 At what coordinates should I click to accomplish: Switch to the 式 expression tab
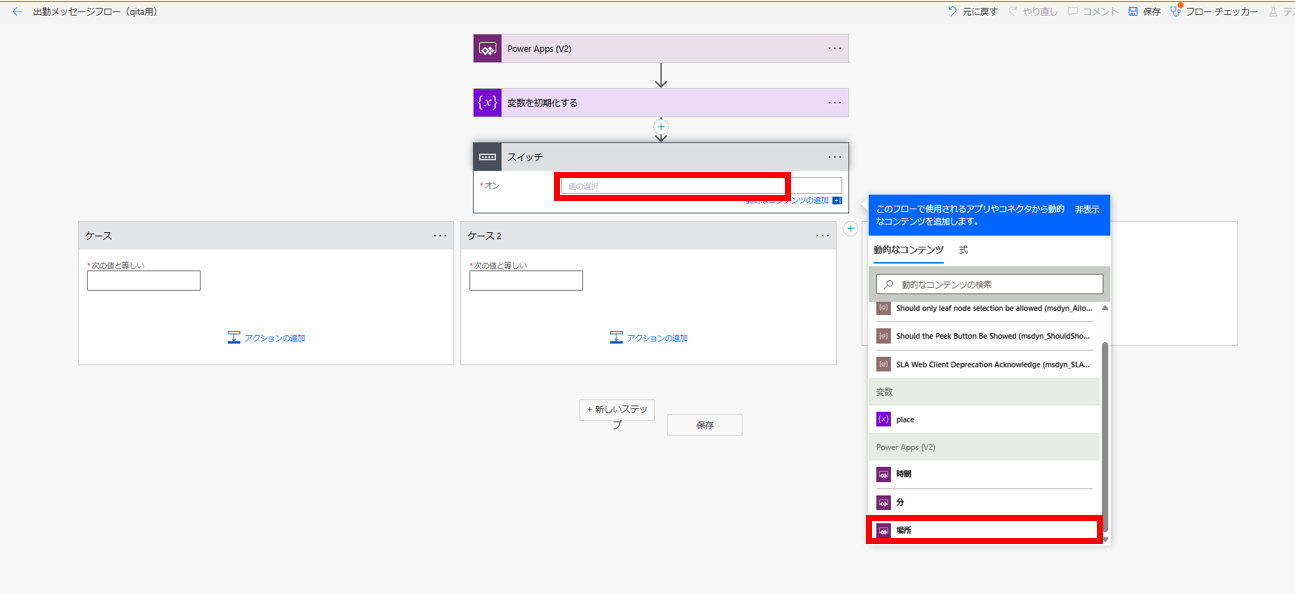coord(964,250)
